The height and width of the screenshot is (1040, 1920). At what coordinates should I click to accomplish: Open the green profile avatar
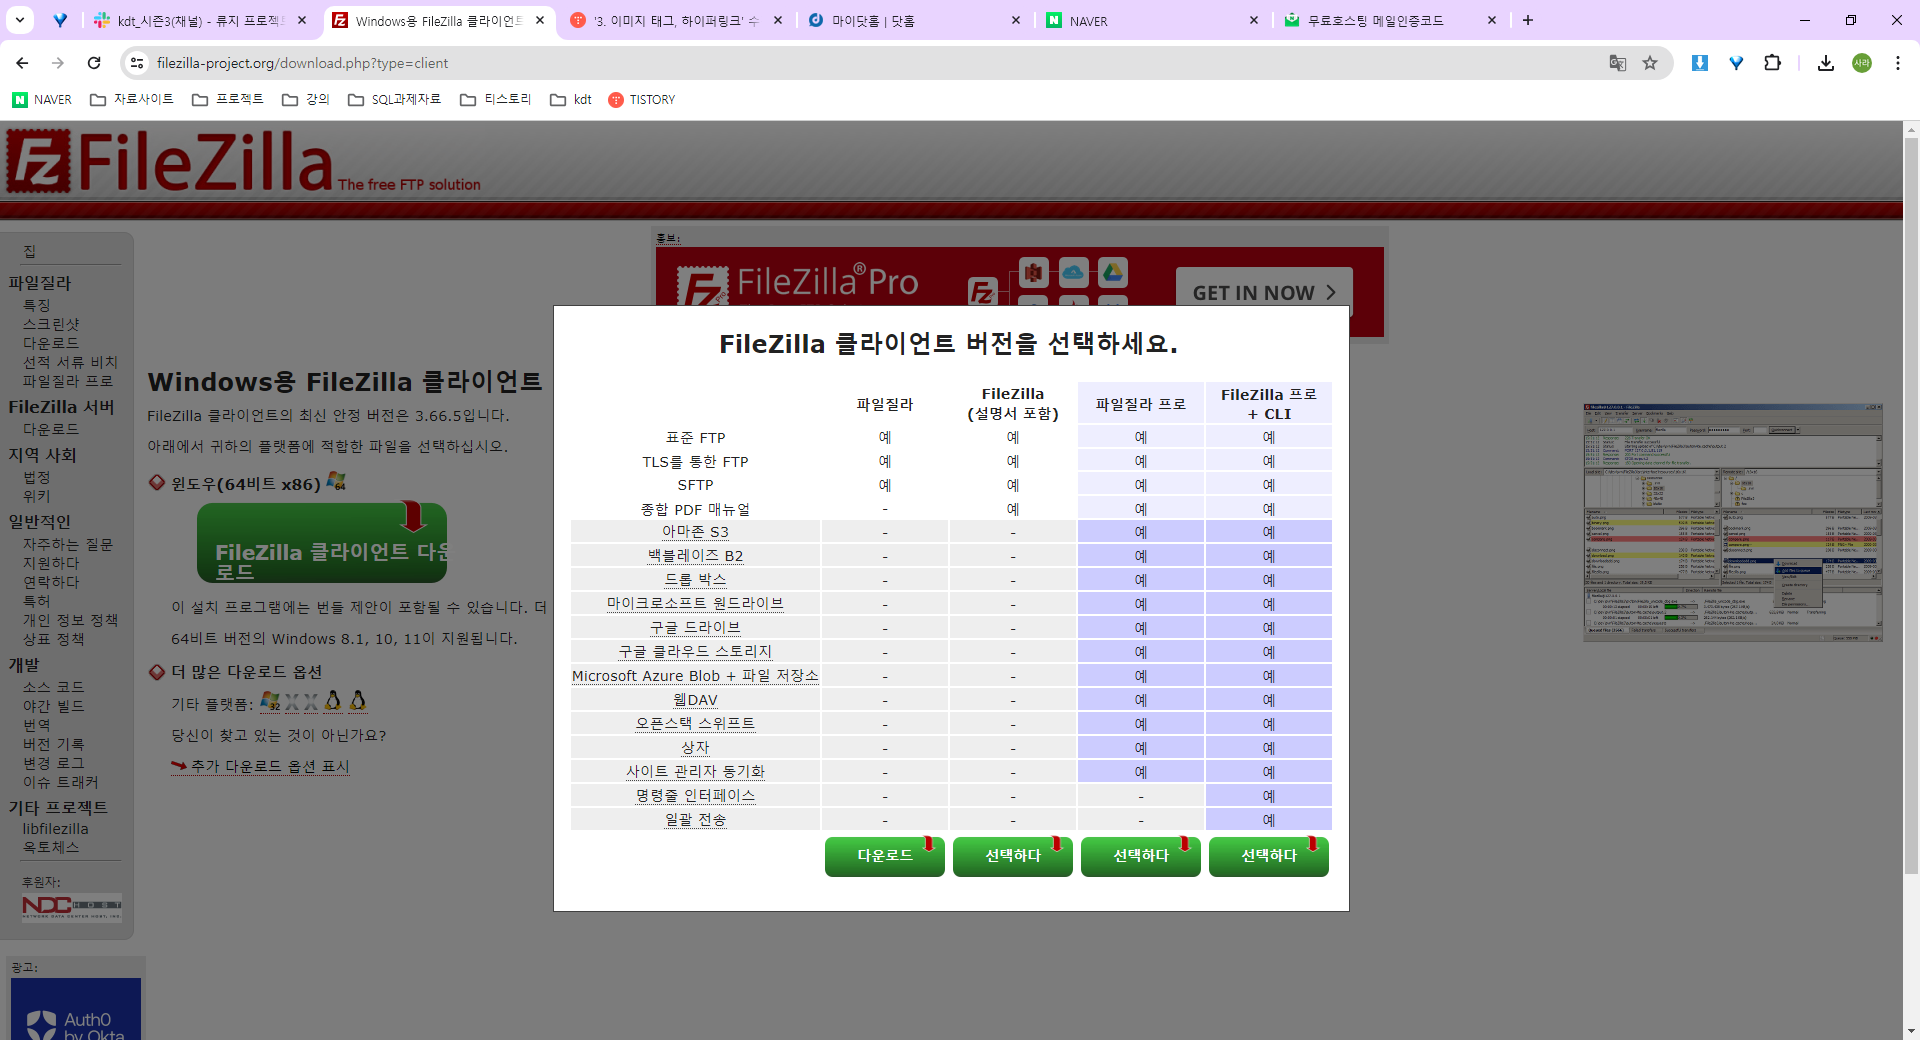coord(1861,63)
